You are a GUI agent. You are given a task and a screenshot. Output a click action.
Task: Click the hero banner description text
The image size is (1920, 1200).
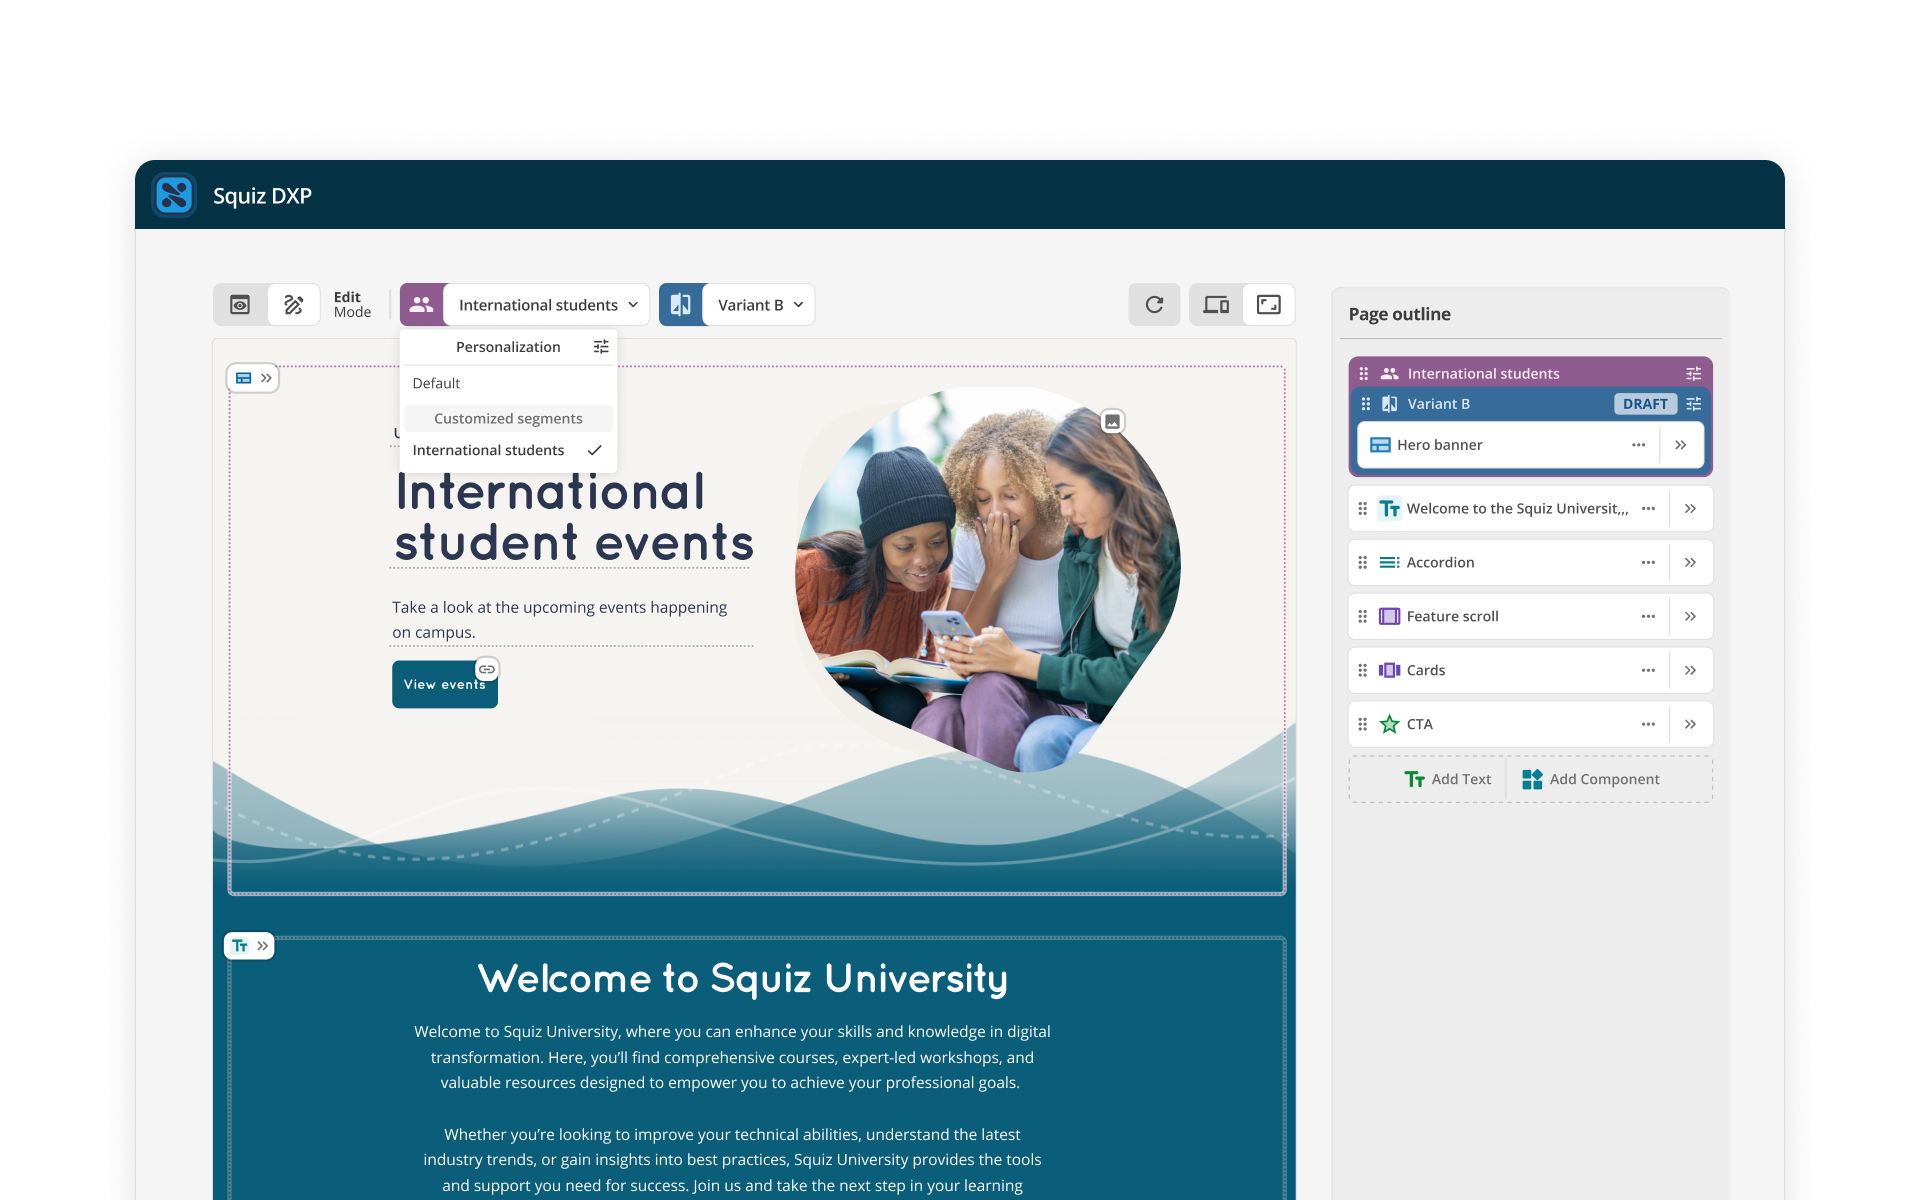tap(560, 620)
